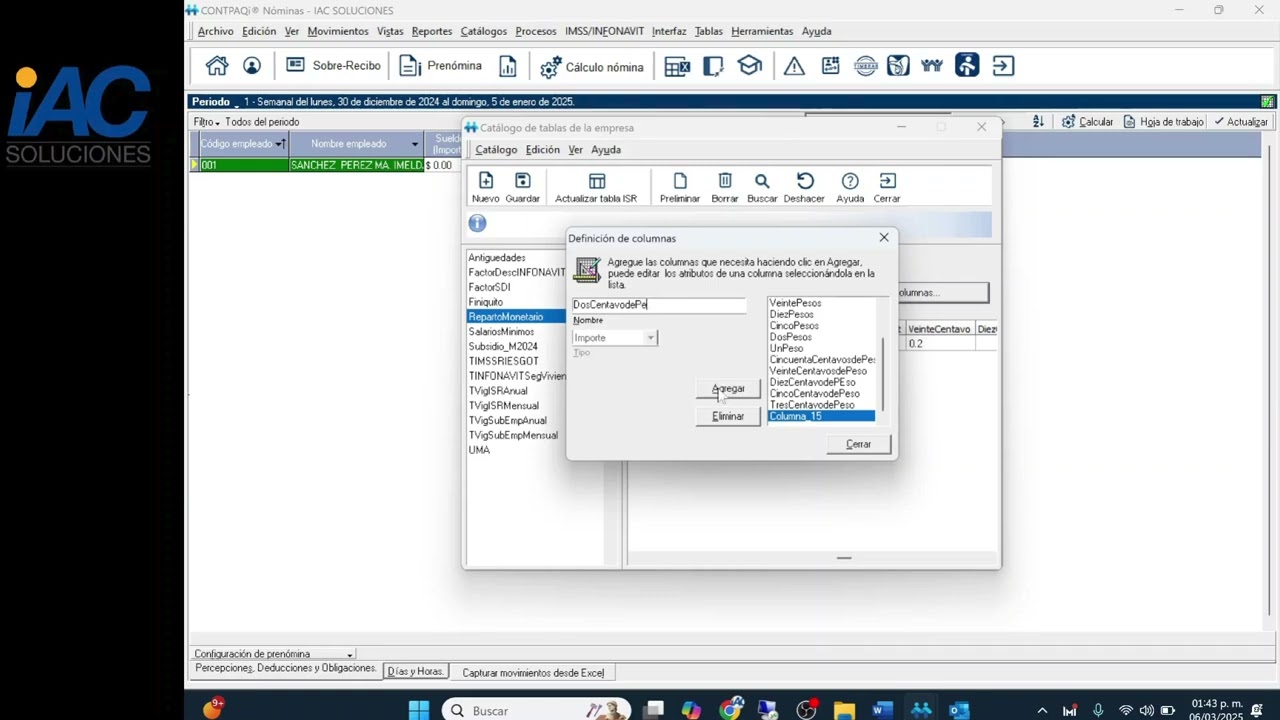
Task: Click Calcular in the period toolbar
Action: coord(1087,121)
